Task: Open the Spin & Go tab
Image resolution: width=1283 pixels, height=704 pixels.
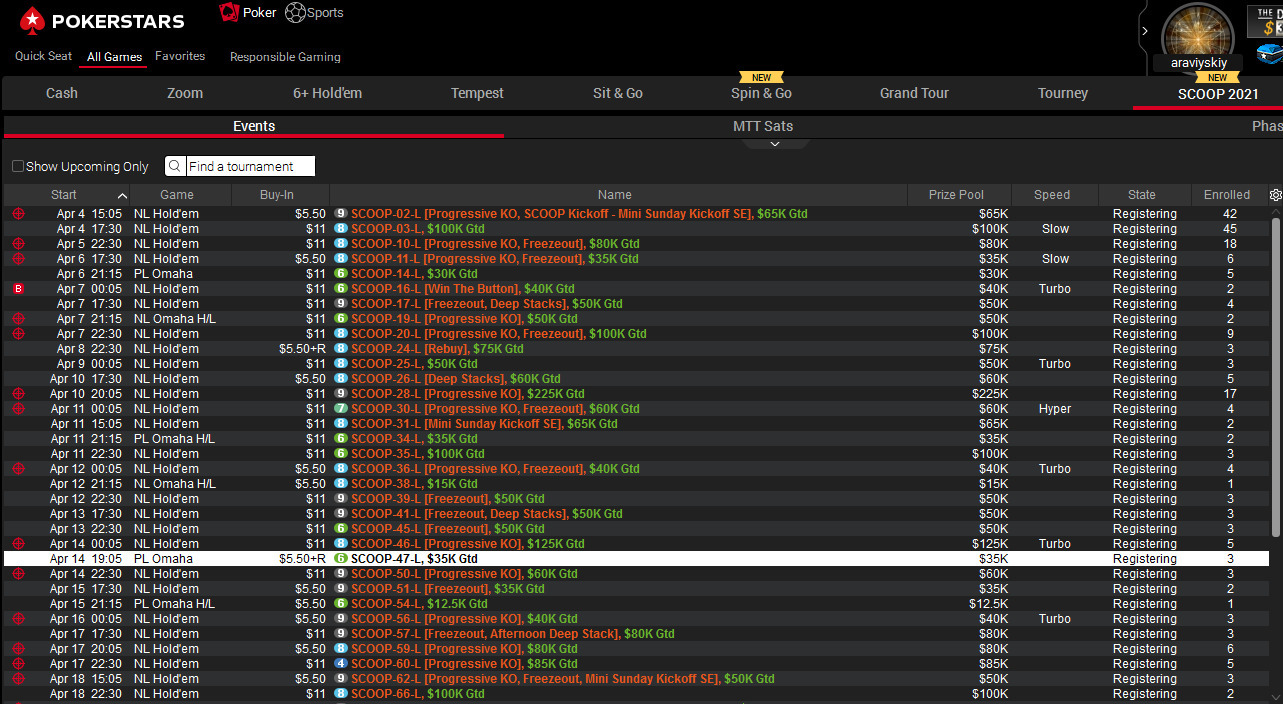Action: coord(761,93)
